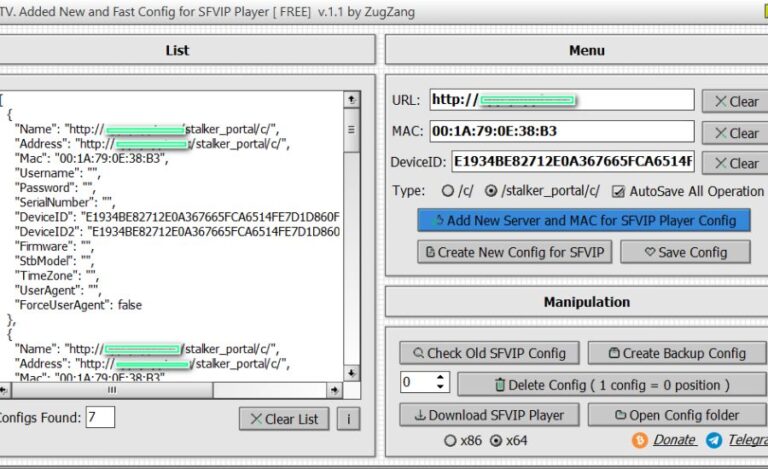Clear the DeviceID field
768x469 pixels.
click(x=735, y=164)
